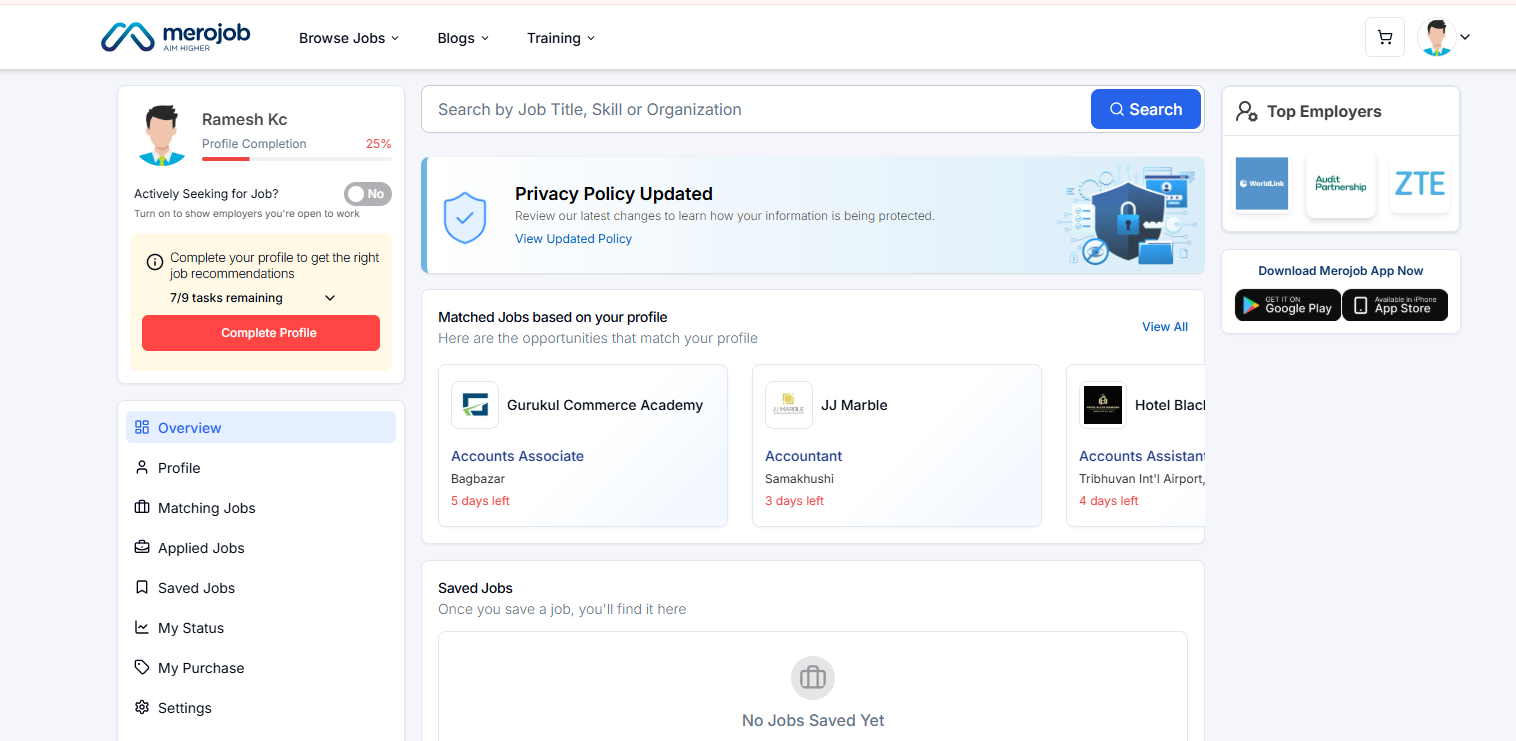1516x741 pixels.
Task: Open the Blogs dropdown menu
Action: [463, 38]
